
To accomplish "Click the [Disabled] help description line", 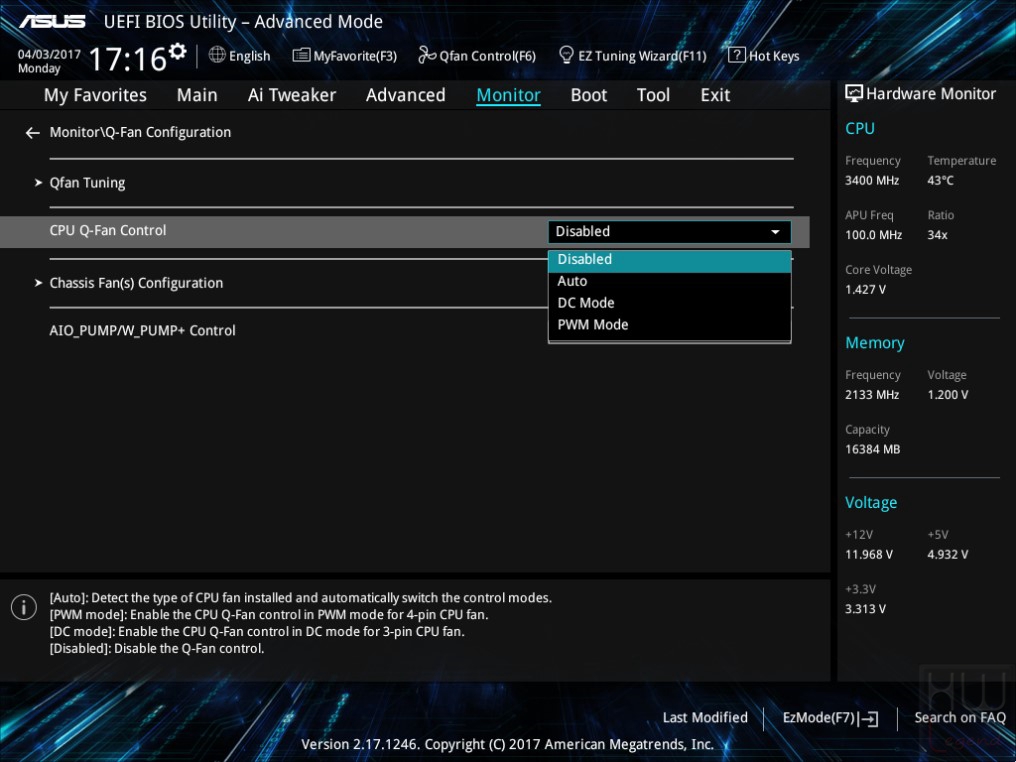I will click(x=157, y=649).
